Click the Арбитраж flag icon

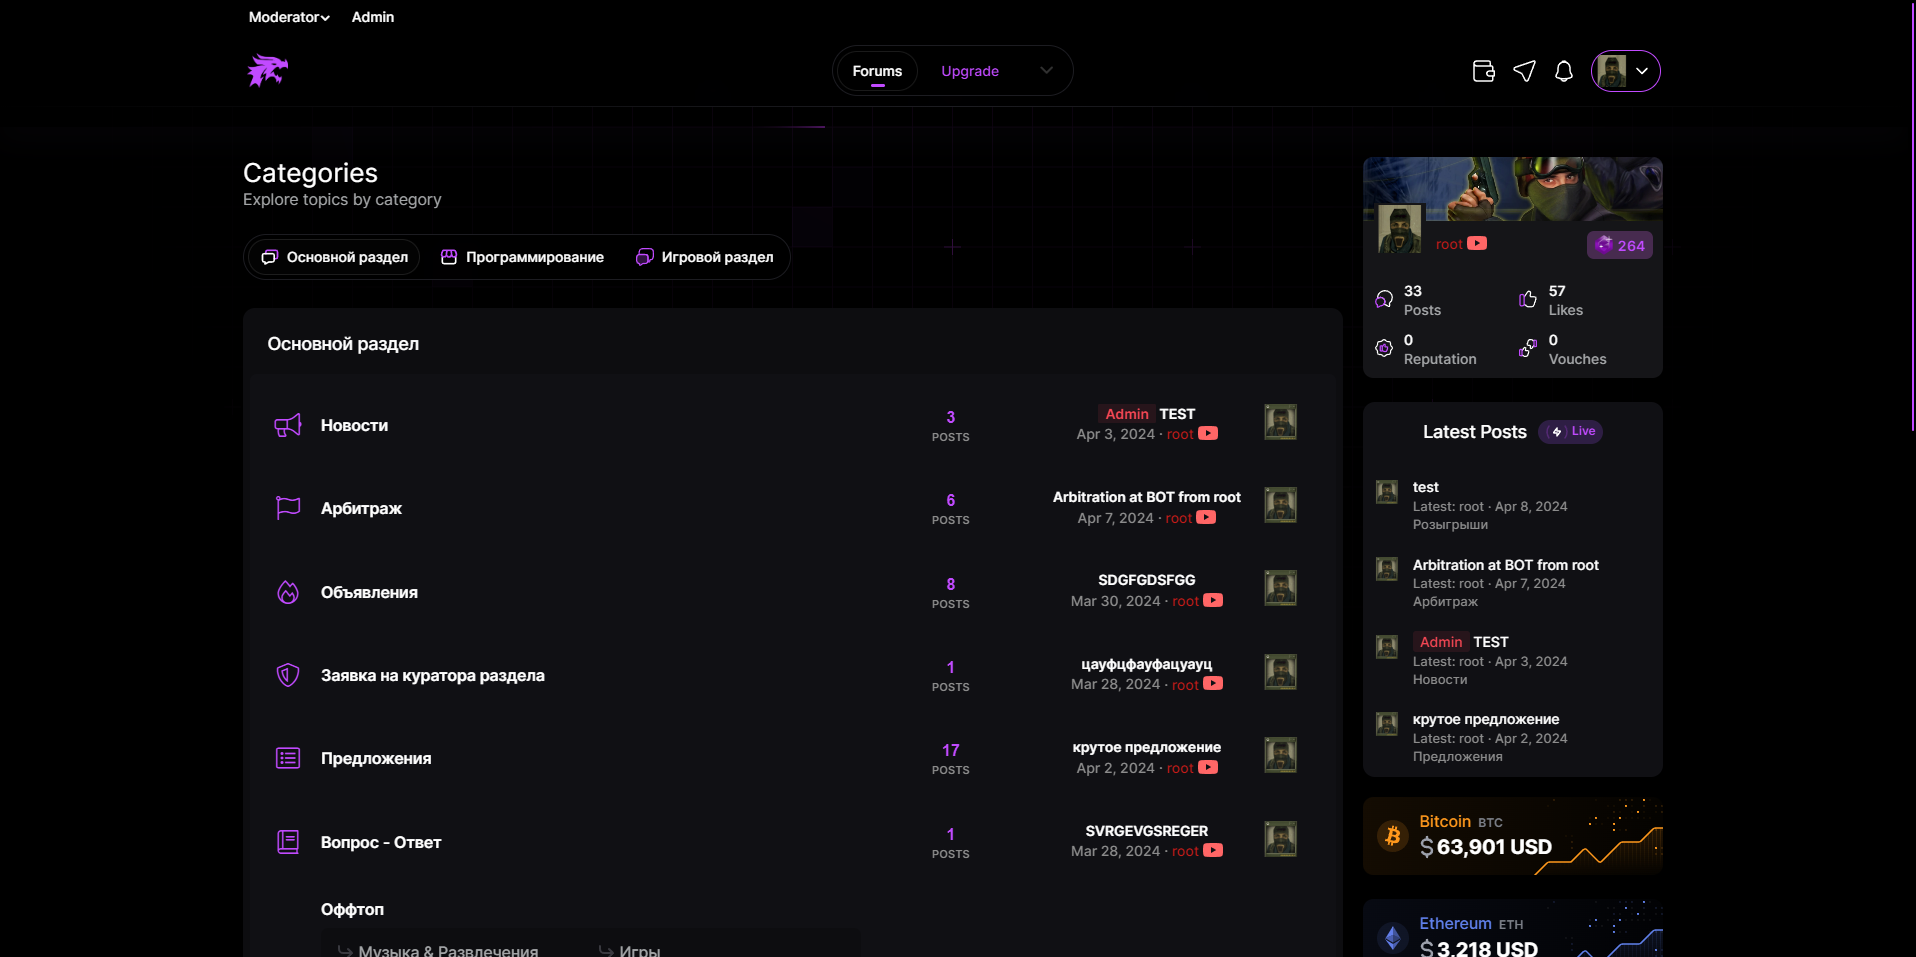pos(288,508)
